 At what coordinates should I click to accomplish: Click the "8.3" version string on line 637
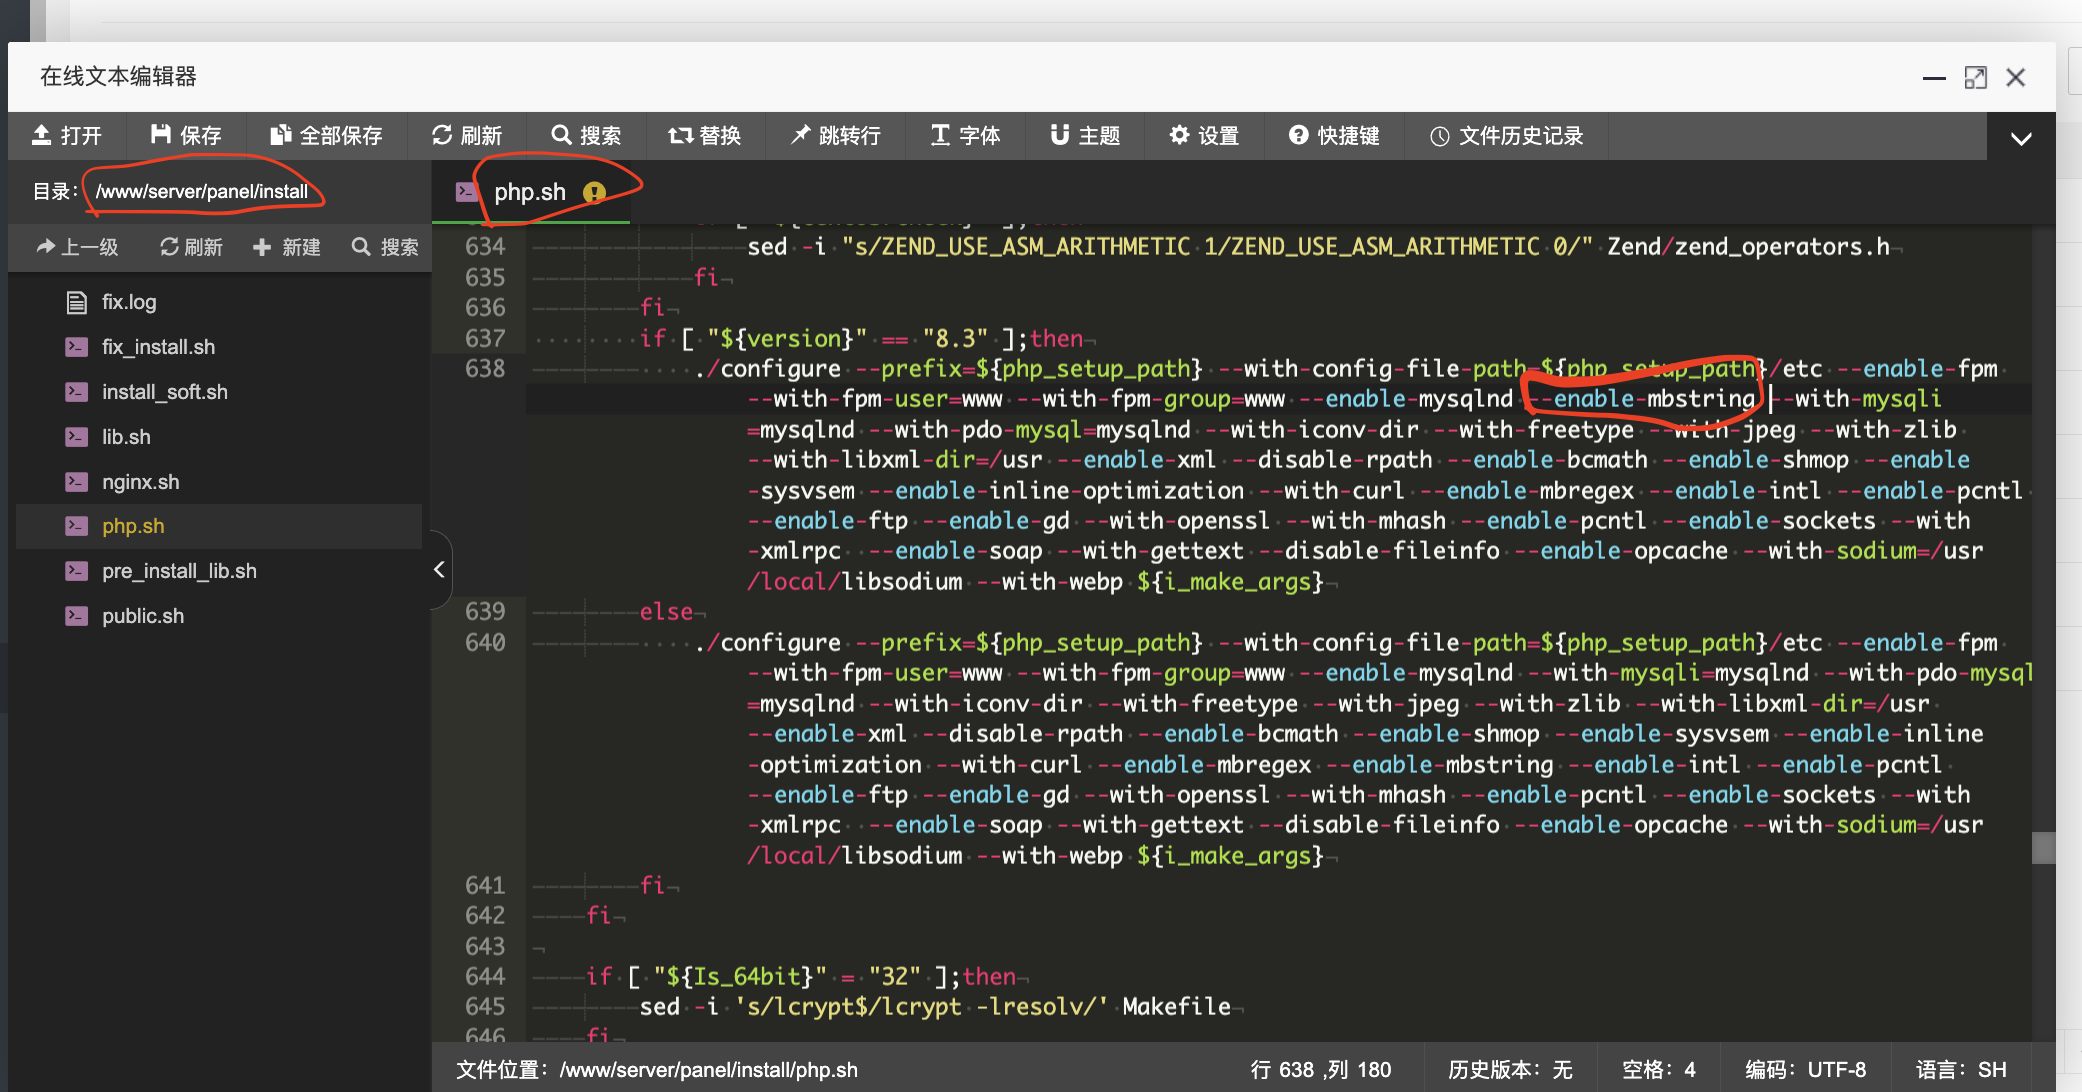pos(955,339)
